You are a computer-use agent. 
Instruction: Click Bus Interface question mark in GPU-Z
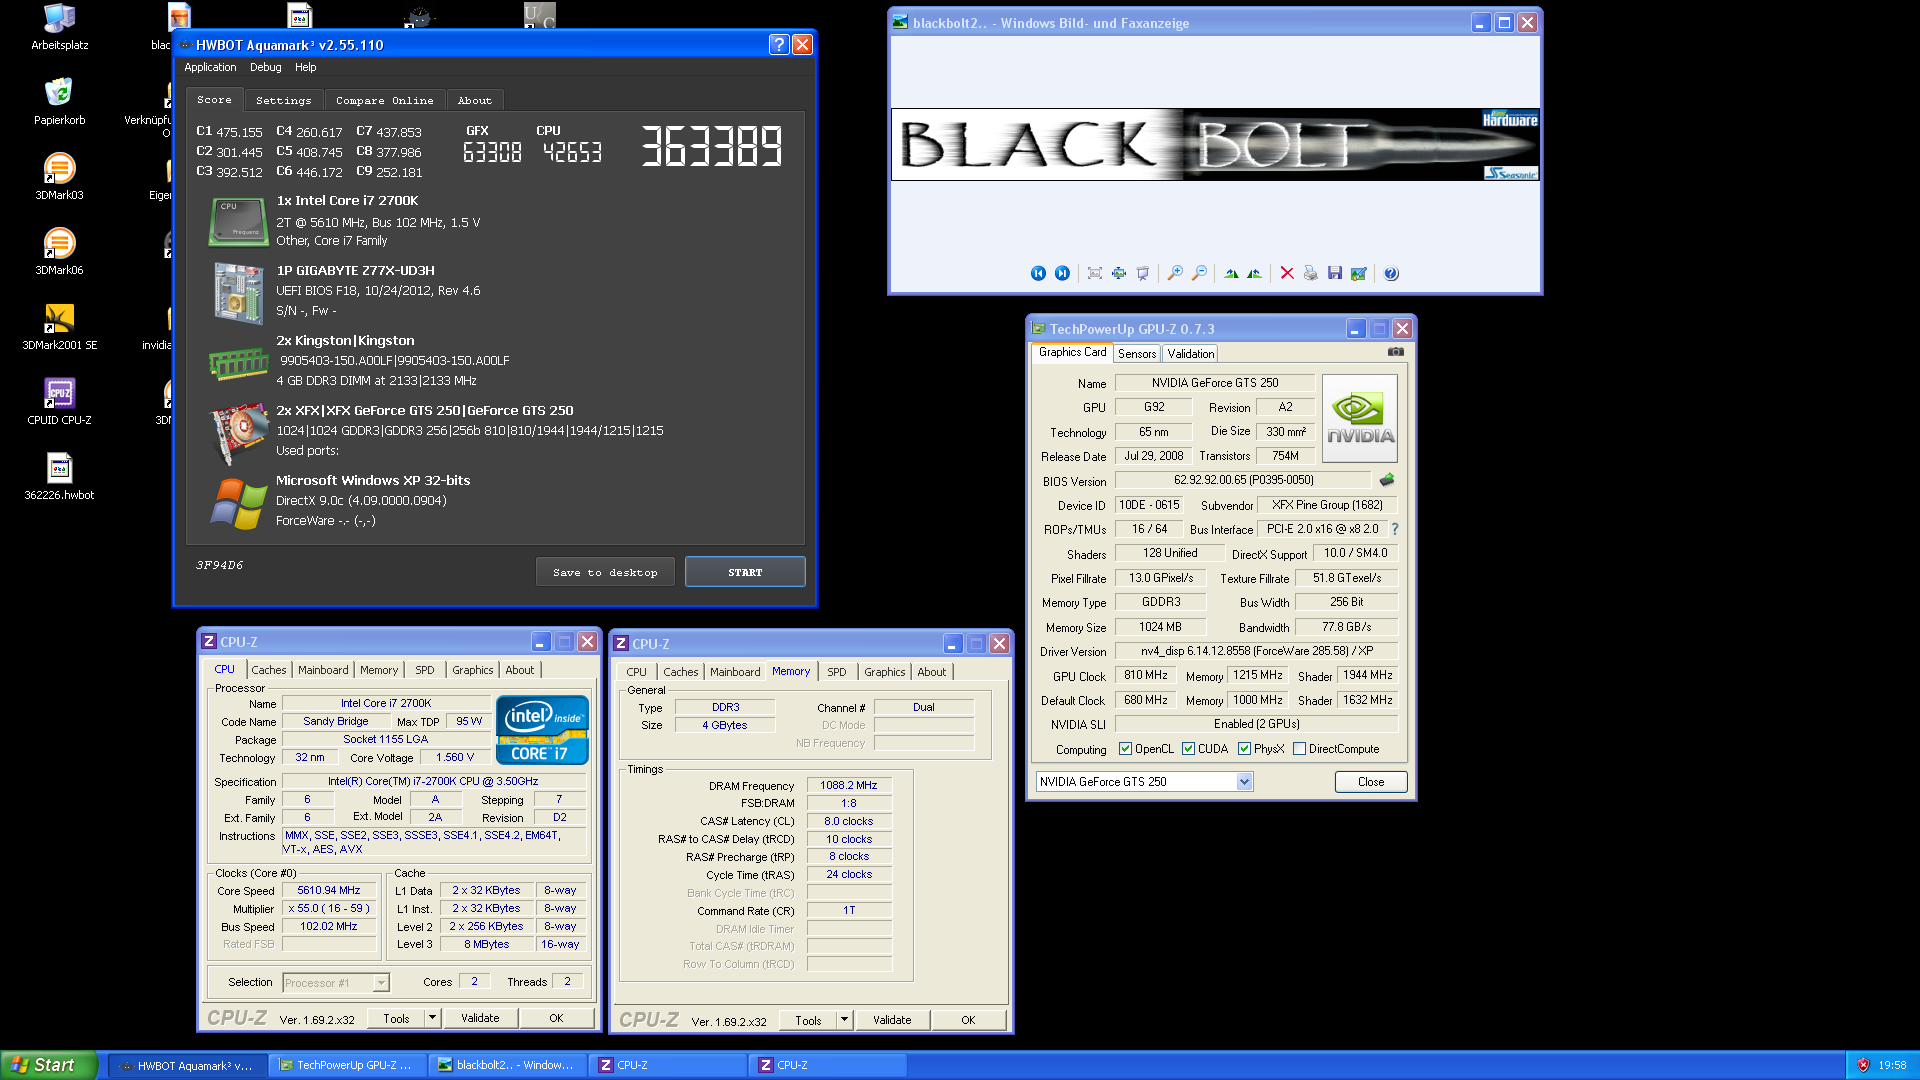(x=1395, y=529)
